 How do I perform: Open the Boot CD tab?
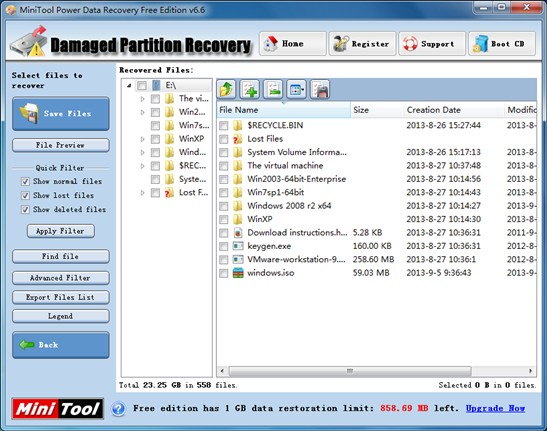[502, 44]
